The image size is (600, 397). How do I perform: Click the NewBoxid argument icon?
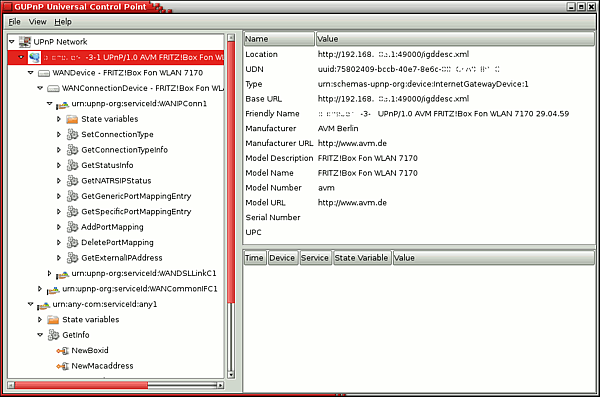pos(62,351)
